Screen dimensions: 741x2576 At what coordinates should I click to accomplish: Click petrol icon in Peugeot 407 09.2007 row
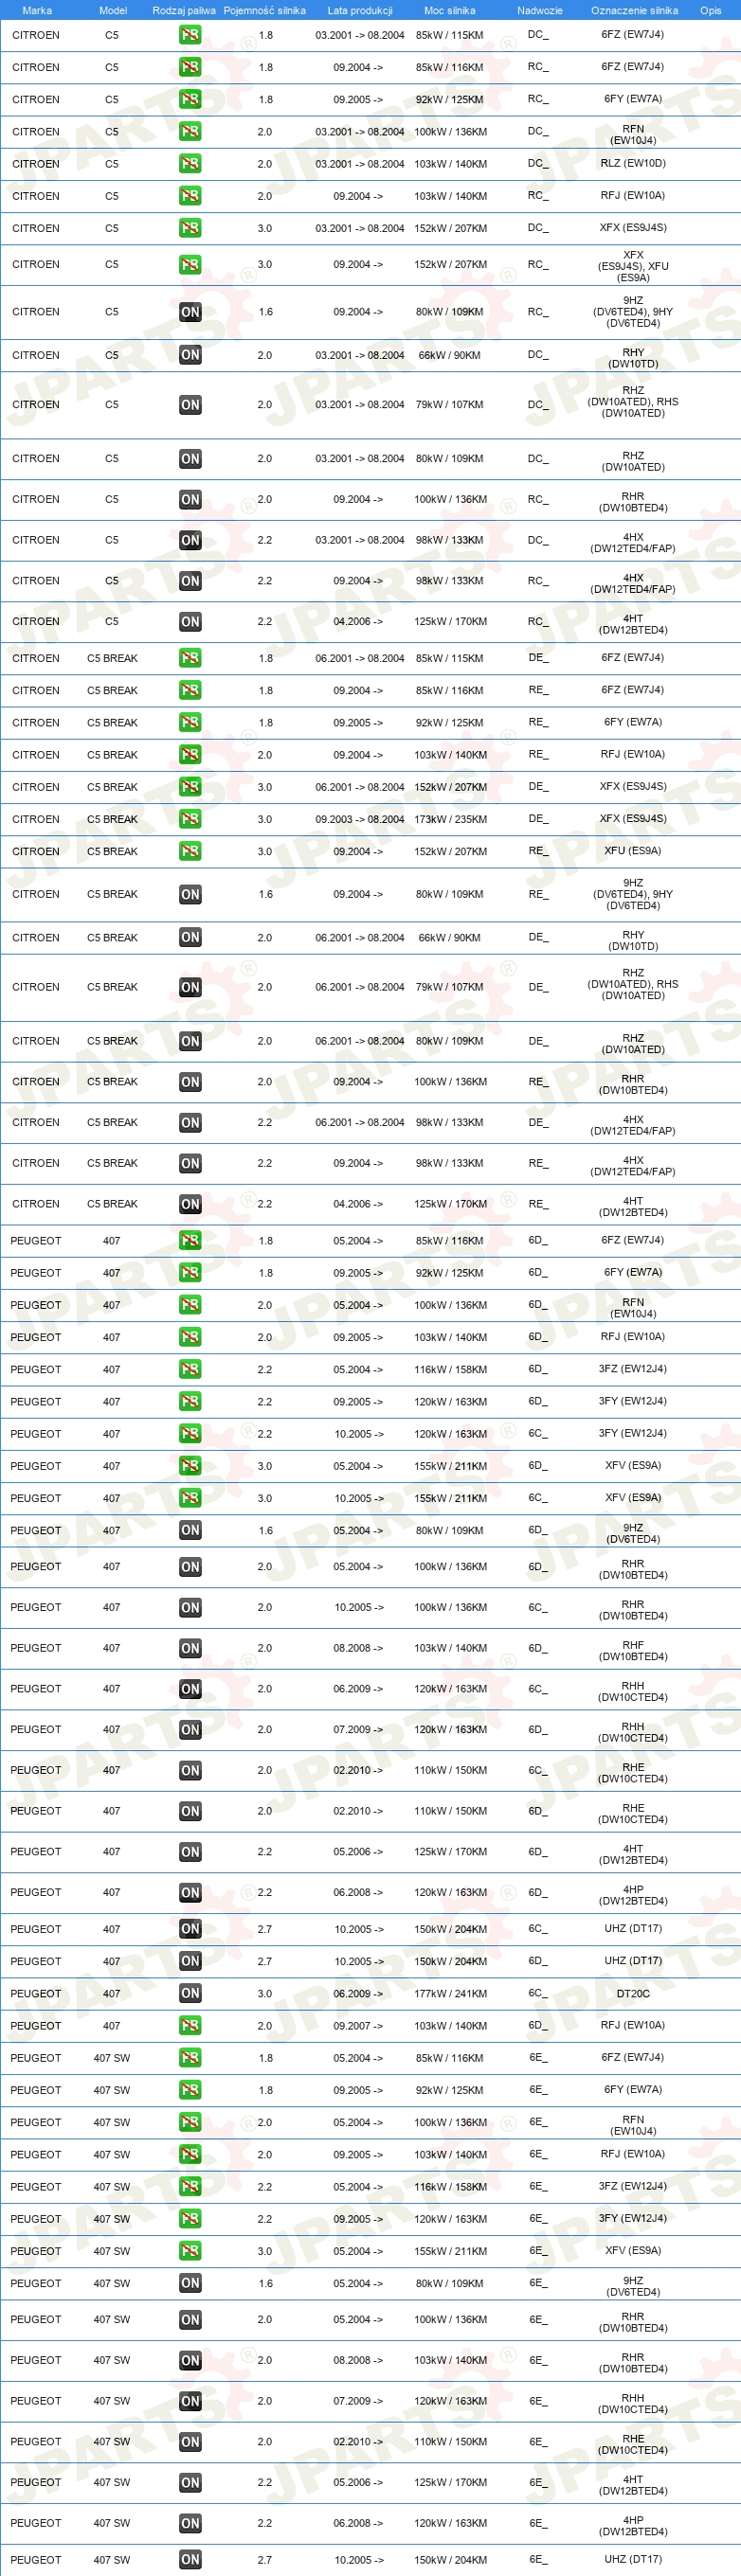[x=190, y=2025]
